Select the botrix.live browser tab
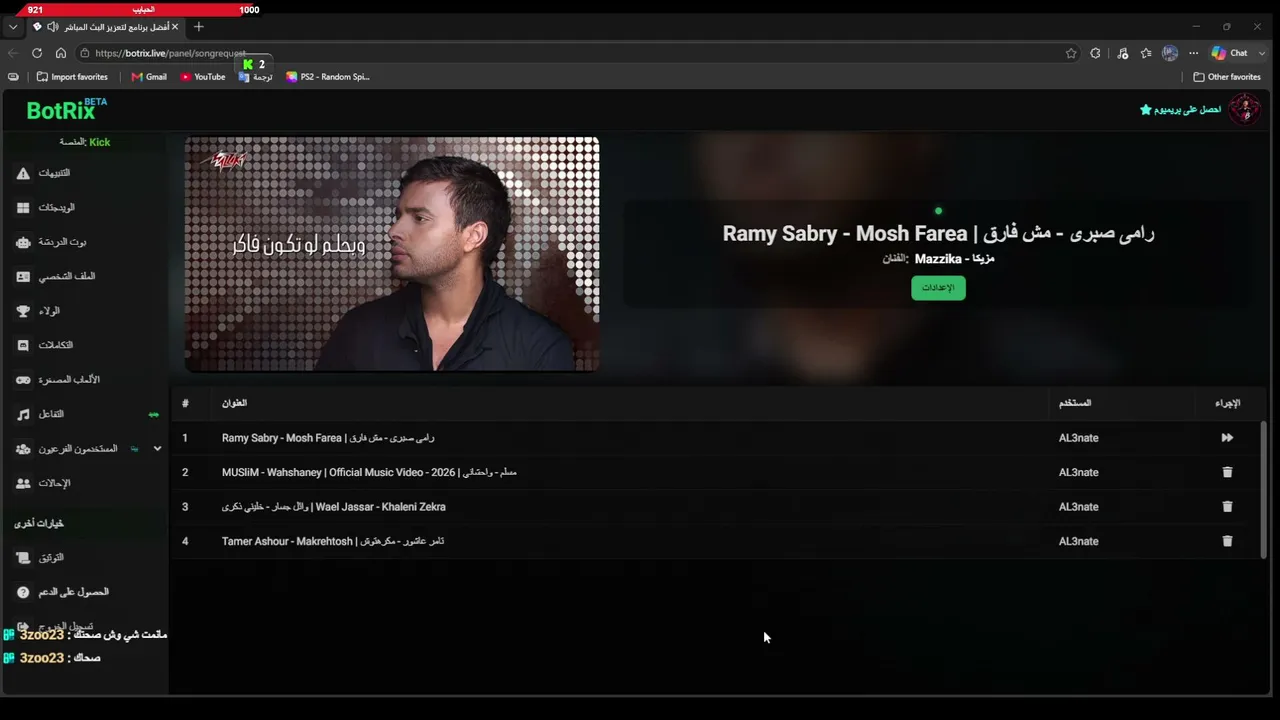The height and width of the screenshot is (720, 1280). [x=105, y=27]
